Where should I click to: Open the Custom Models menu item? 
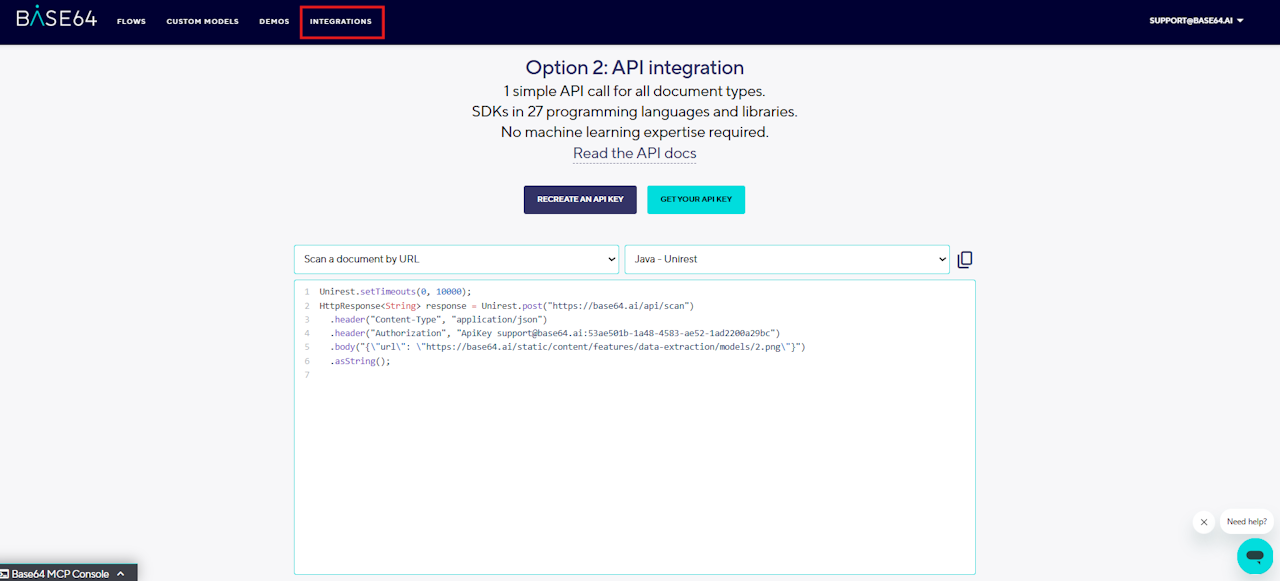coord(202,21)
